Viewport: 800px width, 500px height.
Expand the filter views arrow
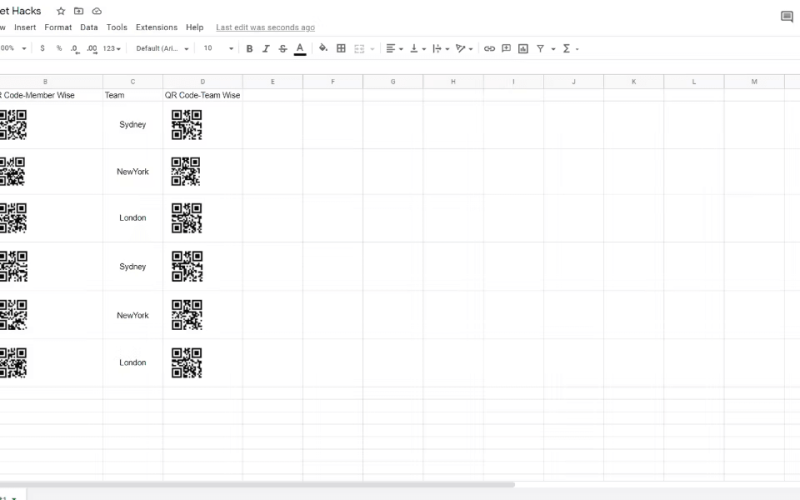pos(553,49)
